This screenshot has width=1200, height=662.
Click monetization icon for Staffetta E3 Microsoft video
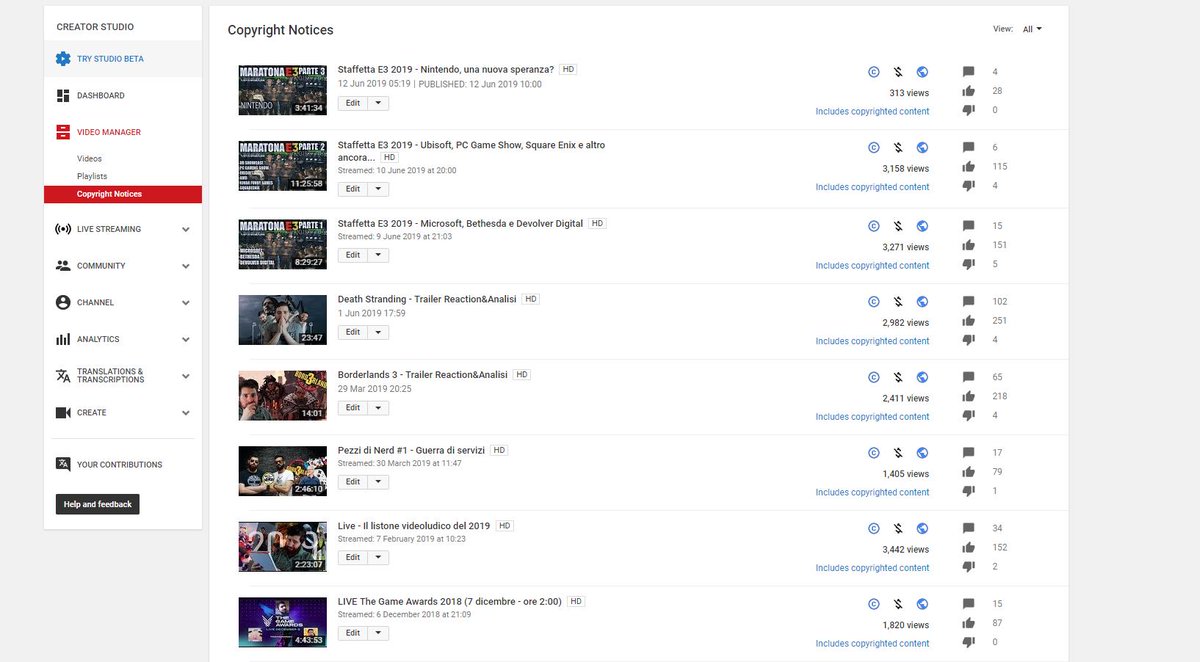tap(898, 226)
